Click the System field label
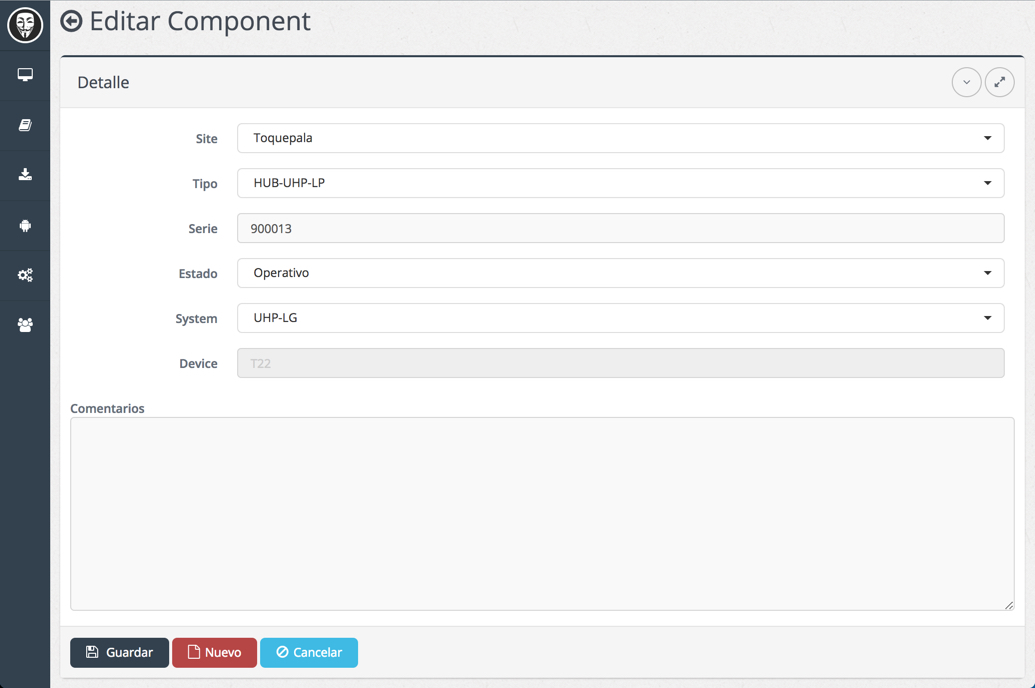1035x688 pixels. [196, 318]
